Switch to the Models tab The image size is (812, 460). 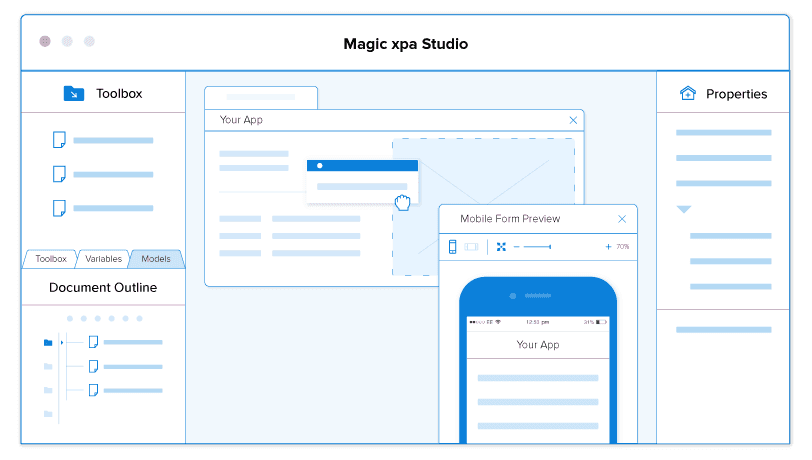(155, 259)
